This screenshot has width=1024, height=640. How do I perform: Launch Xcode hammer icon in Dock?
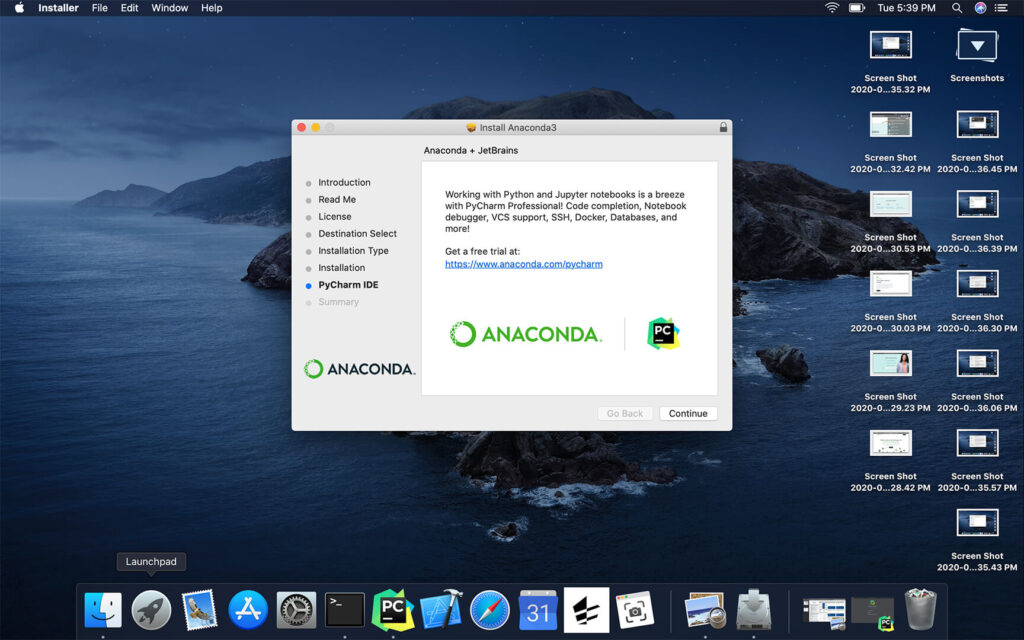(x=441, y=610)
